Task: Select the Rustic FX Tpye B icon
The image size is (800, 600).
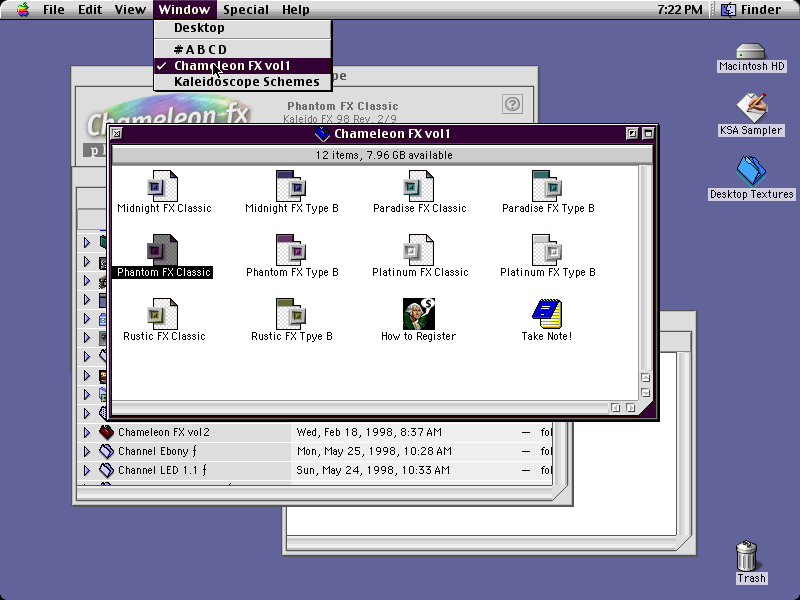Action: [x=291, y=314]
